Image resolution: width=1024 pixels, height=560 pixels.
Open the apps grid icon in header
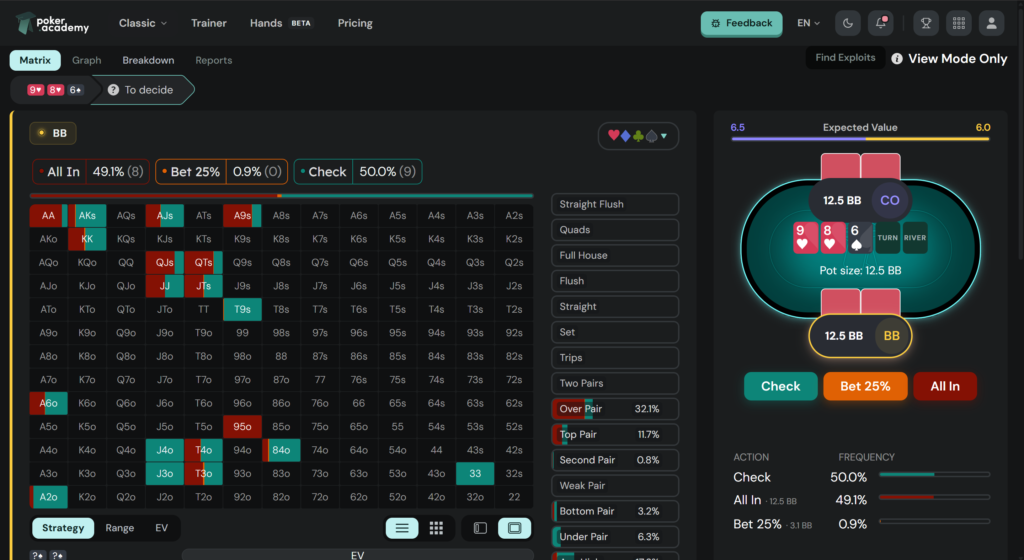(x=959, y=23)
